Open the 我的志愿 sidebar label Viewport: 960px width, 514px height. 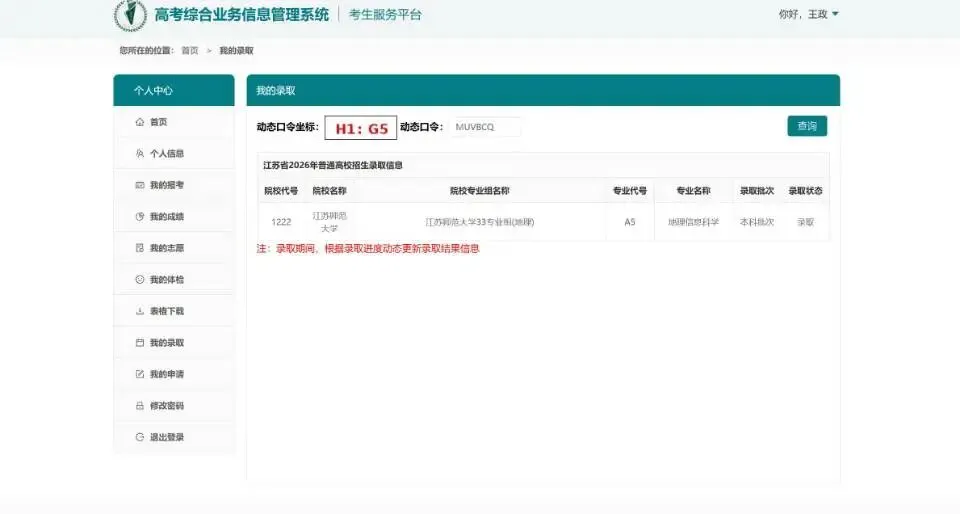(x=167, y=248)
